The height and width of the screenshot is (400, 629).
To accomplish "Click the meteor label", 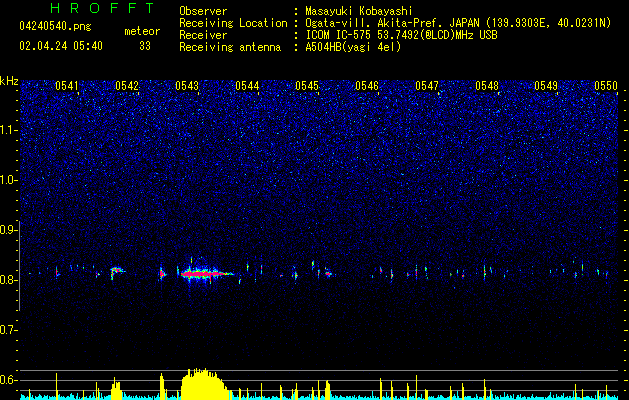I will 142,31.
